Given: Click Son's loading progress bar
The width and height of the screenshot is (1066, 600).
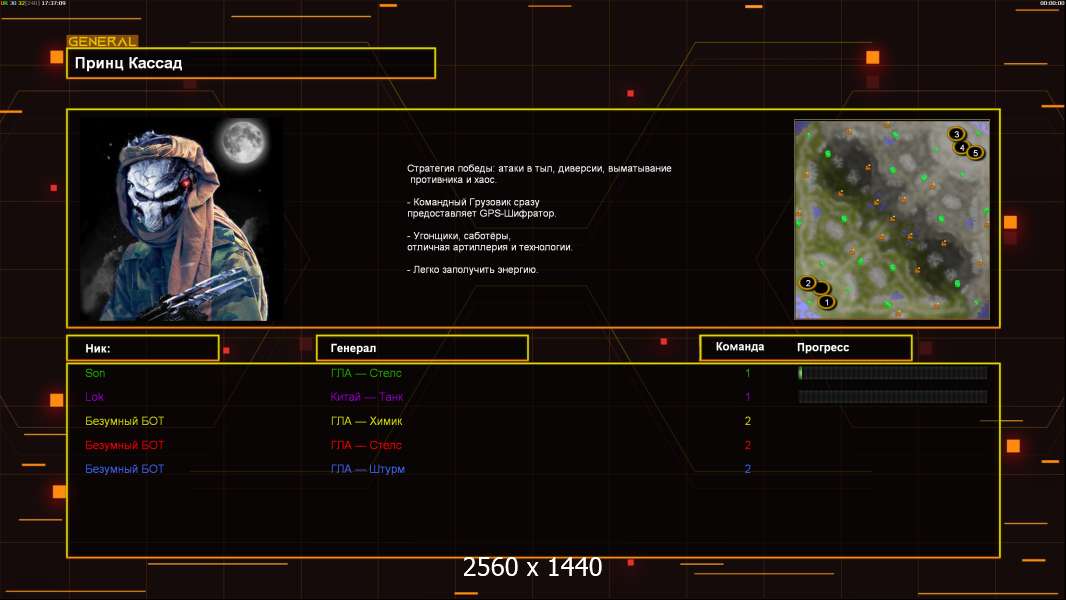Looking at the screenshot, I should point(892,373).
